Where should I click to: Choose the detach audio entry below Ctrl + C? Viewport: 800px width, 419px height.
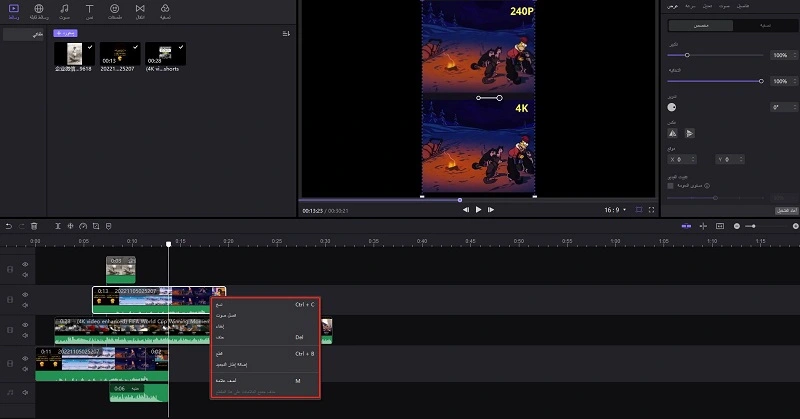click(265, 315)
